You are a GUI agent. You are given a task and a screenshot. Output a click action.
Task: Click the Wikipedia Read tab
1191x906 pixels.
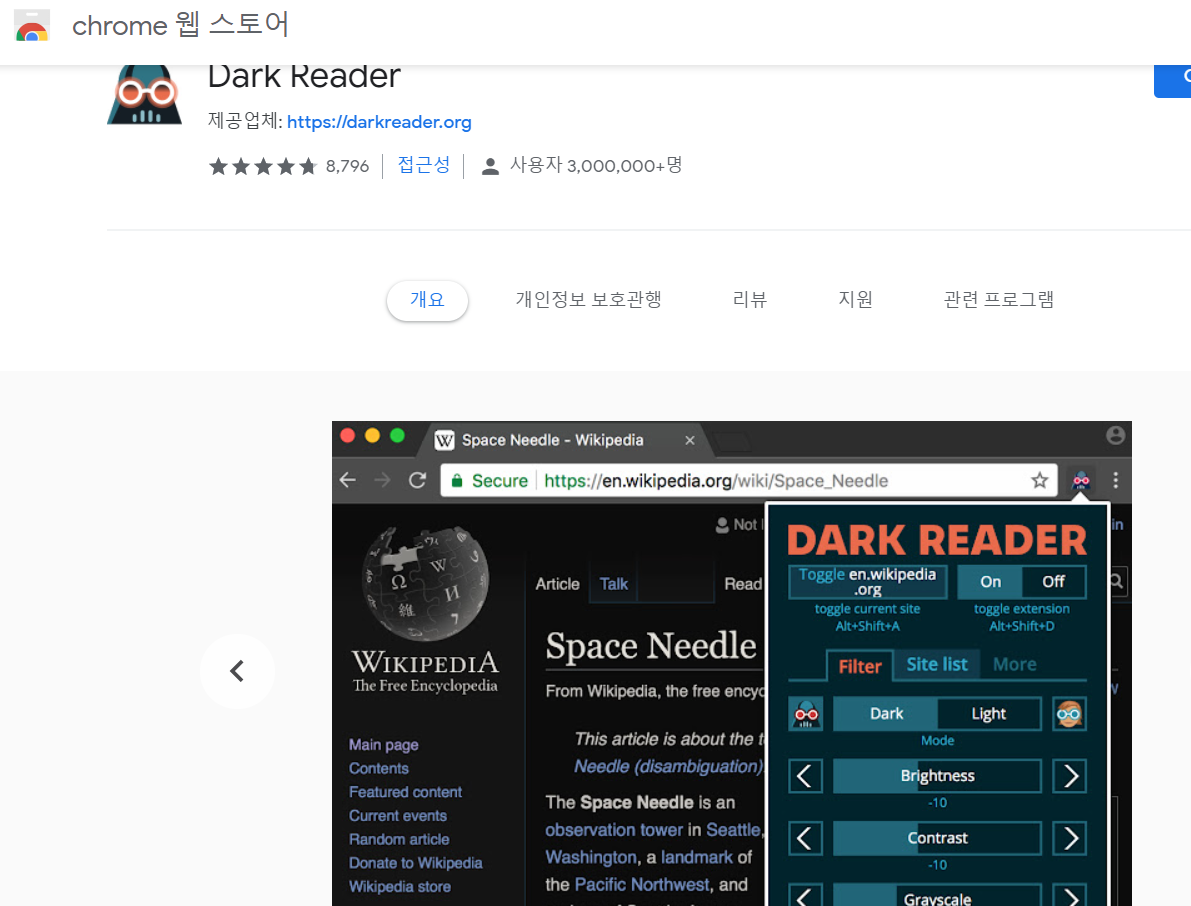[742, 584]
